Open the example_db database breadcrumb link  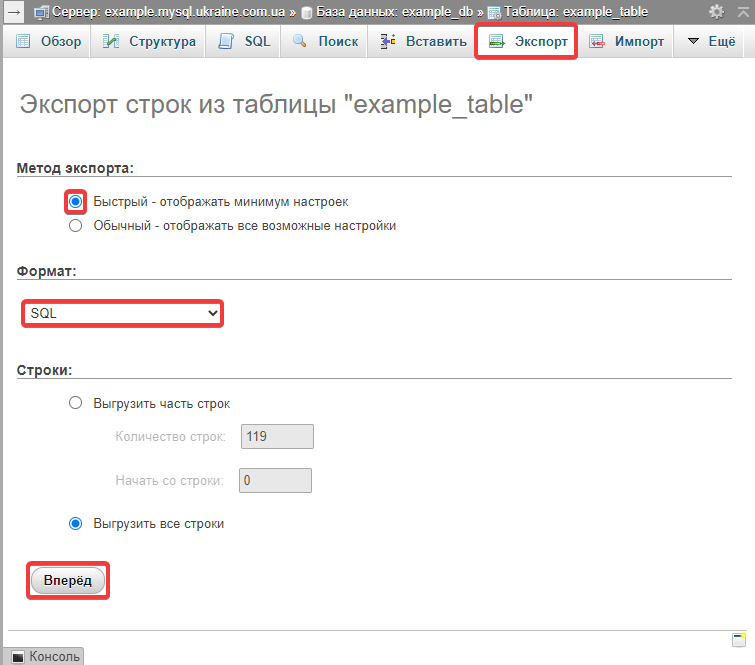[393, 12]
